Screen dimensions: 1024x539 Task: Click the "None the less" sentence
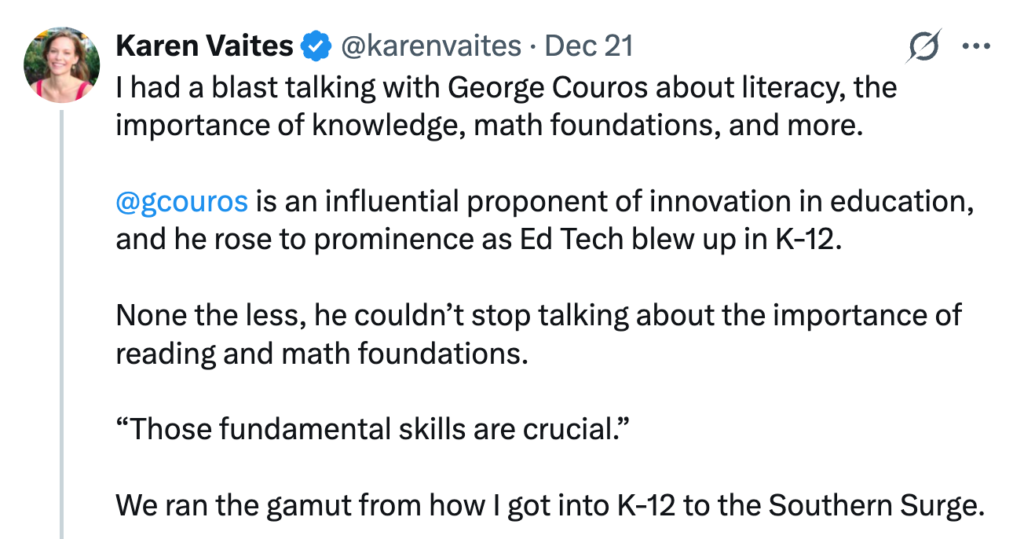538,314
